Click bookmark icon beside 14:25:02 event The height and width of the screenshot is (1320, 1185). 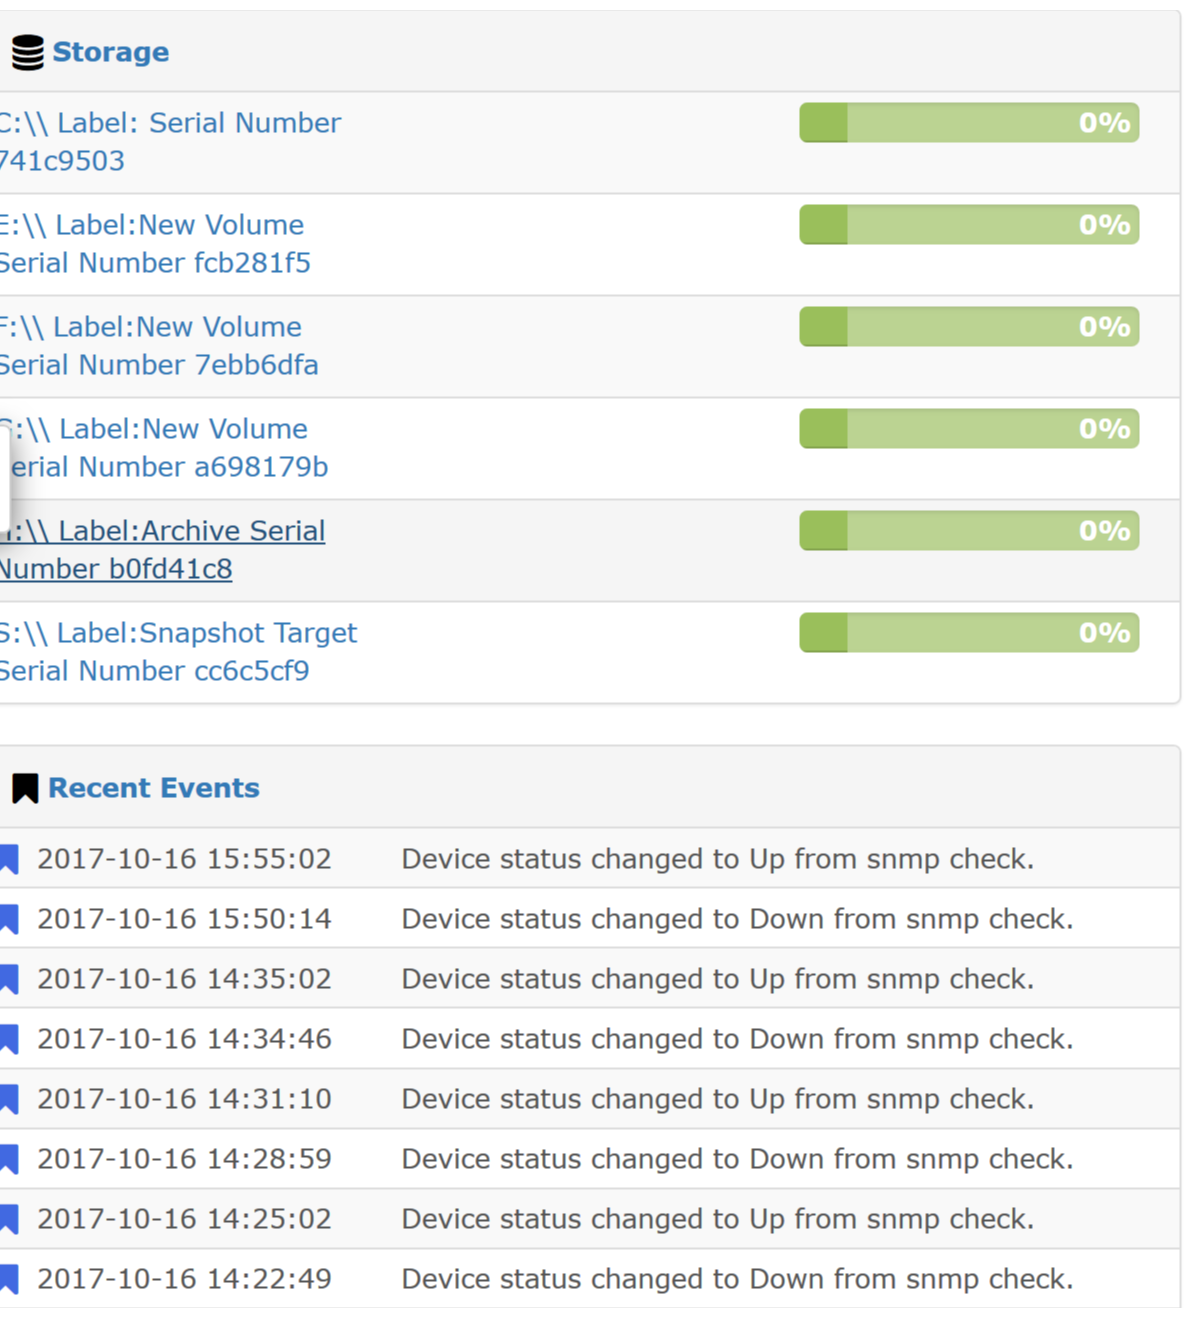click(9, 1219)
